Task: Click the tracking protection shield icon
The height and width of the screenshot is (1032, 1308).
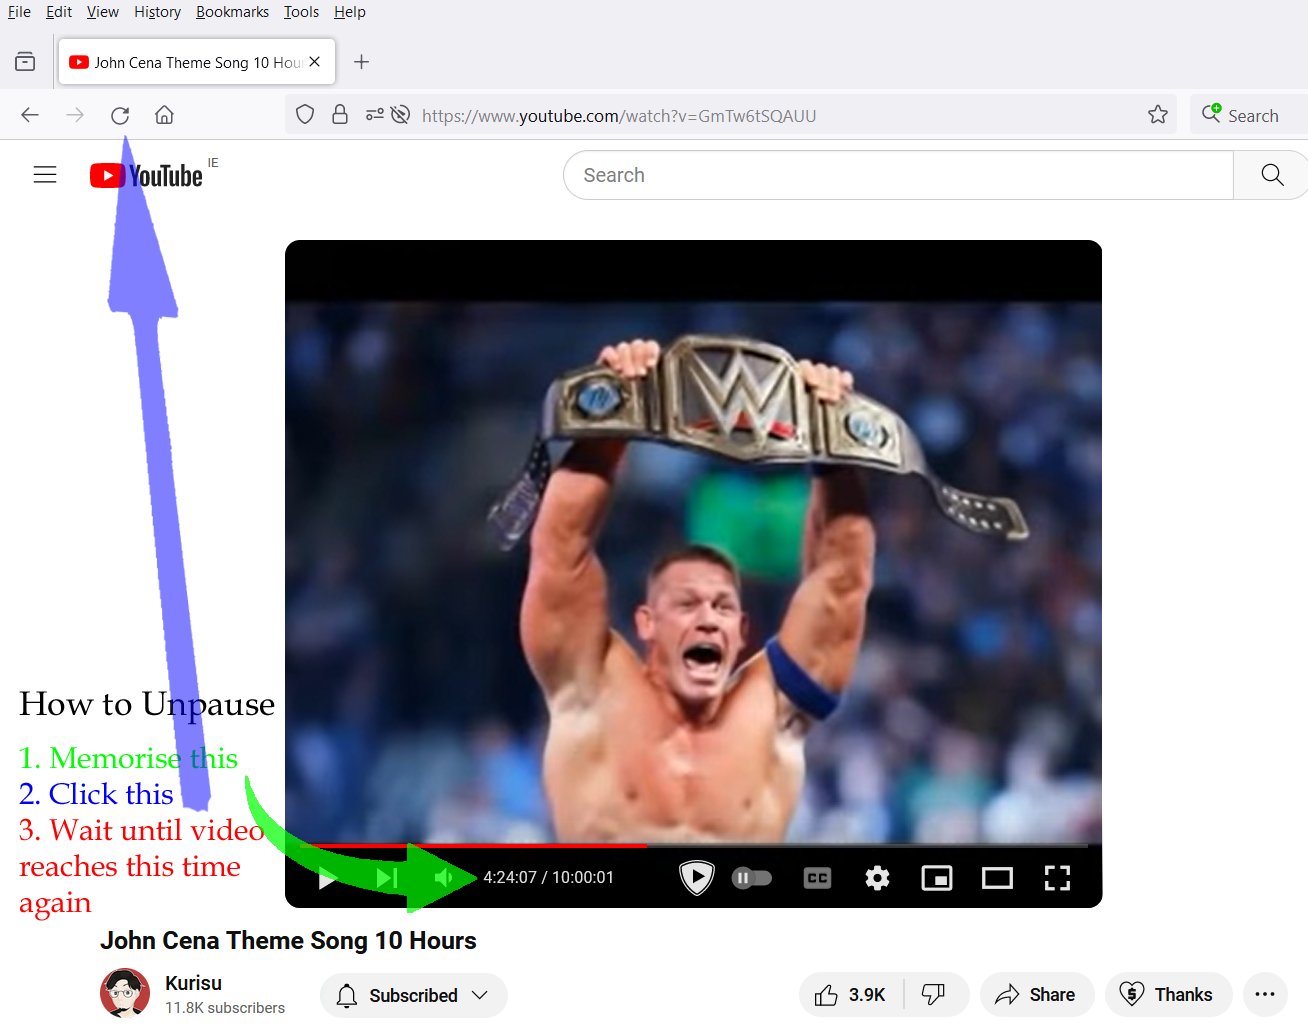Action: point(305,115)
